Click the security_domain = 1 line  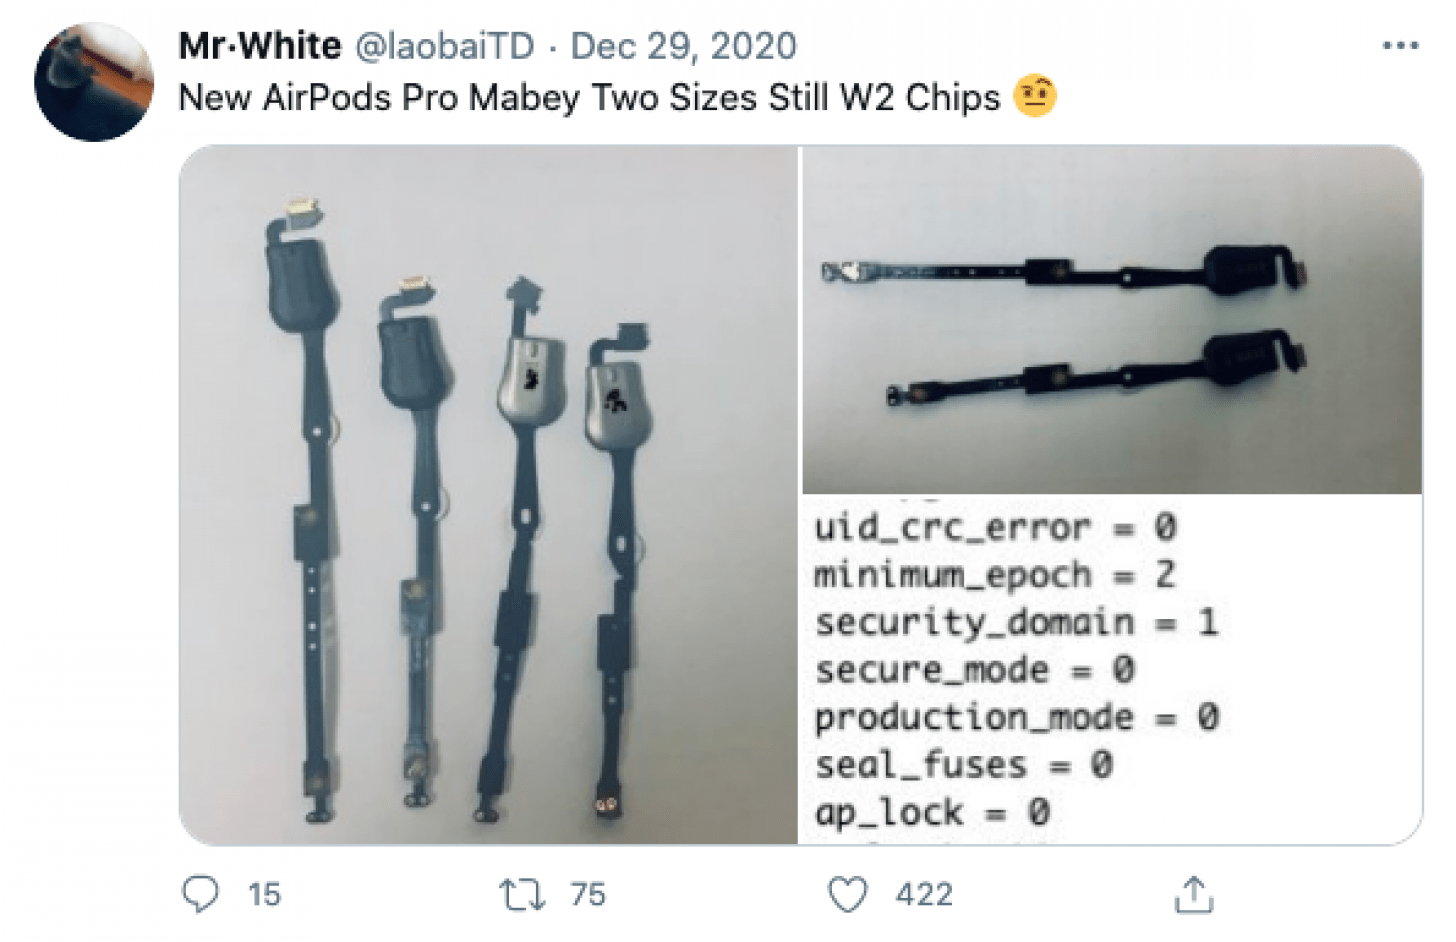[1017, 622]
